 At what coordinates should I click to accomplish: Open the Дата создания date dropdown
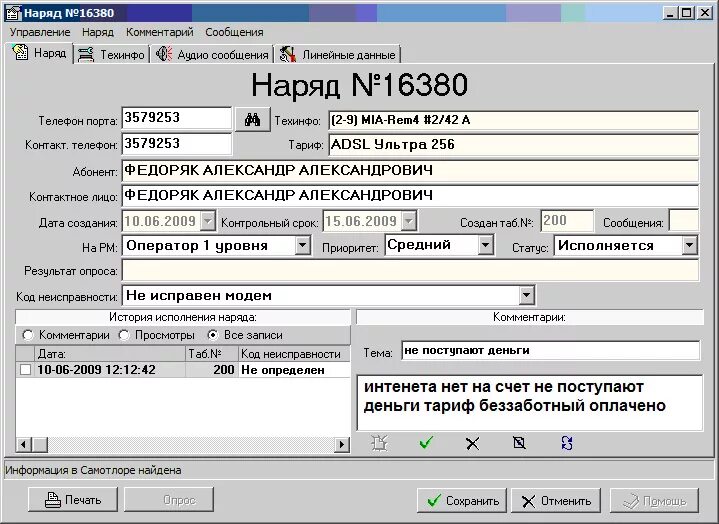click(x=208, y=221)
